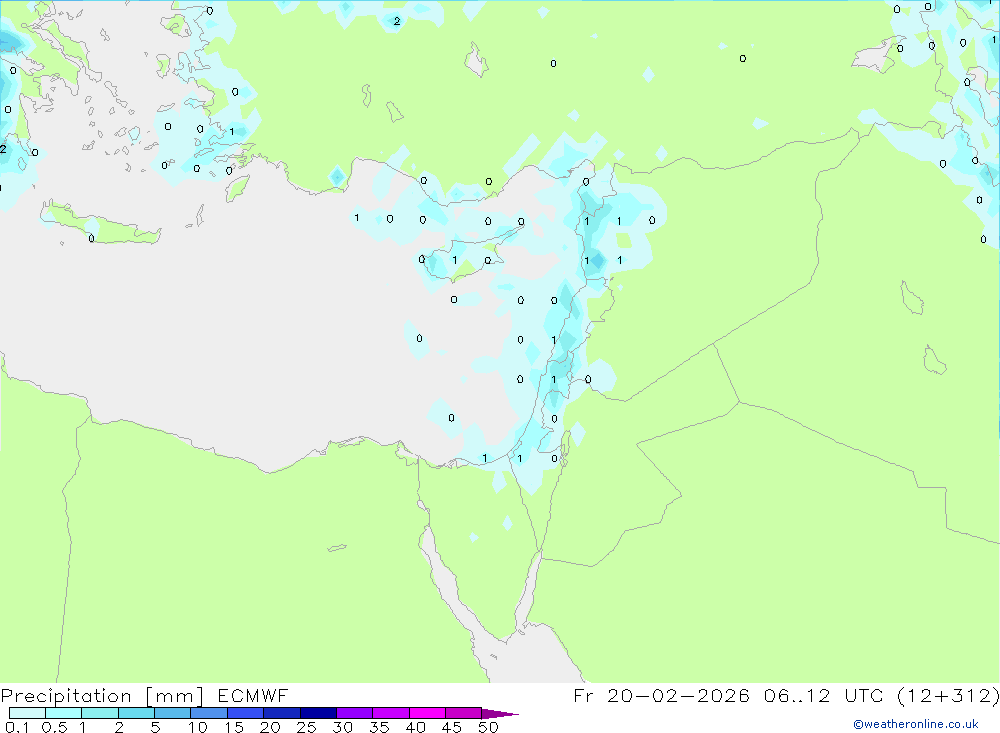Screen dimensions: 1000x733
Task: Click the weatheronline.co.uk copyright link
Action: 915,724
